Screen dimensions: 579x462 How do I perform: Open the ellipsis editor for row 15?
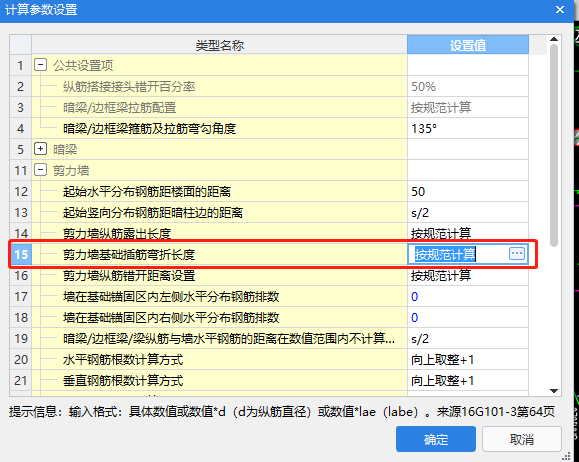click(x=517, y=254)
